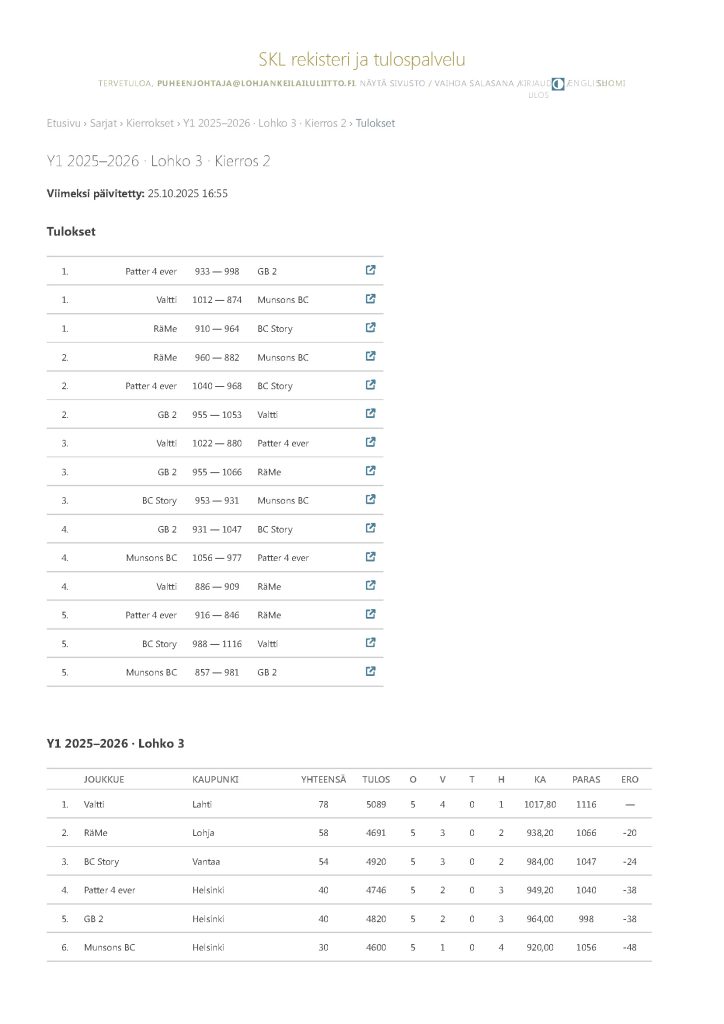Open external link for RäMe 910 — 964 BC Story
The image size is (724, 1024).
(371, 327)
